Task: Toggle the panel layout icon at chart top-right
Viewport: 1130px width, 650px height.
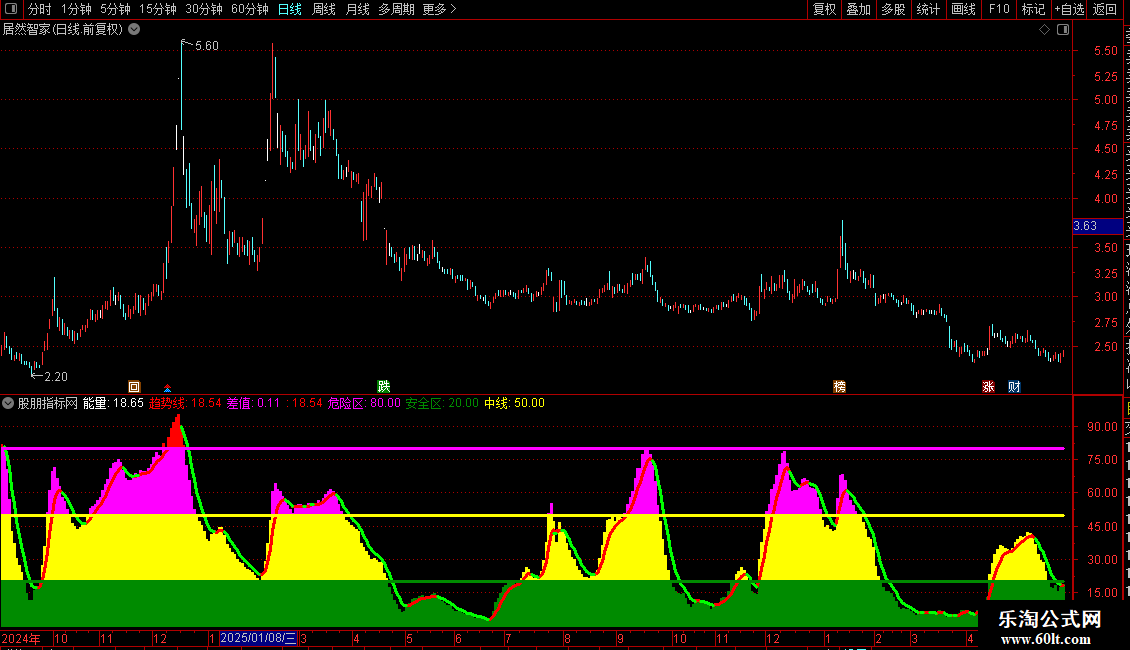Action: pyautogui.click(x=1063, y=30)
